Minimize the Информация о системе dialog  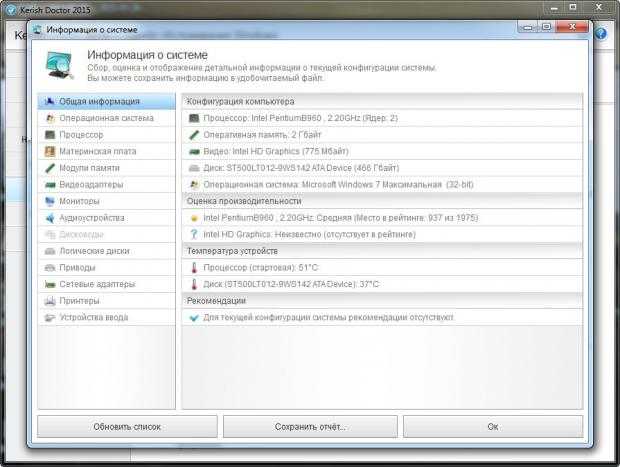pos(528,27)
